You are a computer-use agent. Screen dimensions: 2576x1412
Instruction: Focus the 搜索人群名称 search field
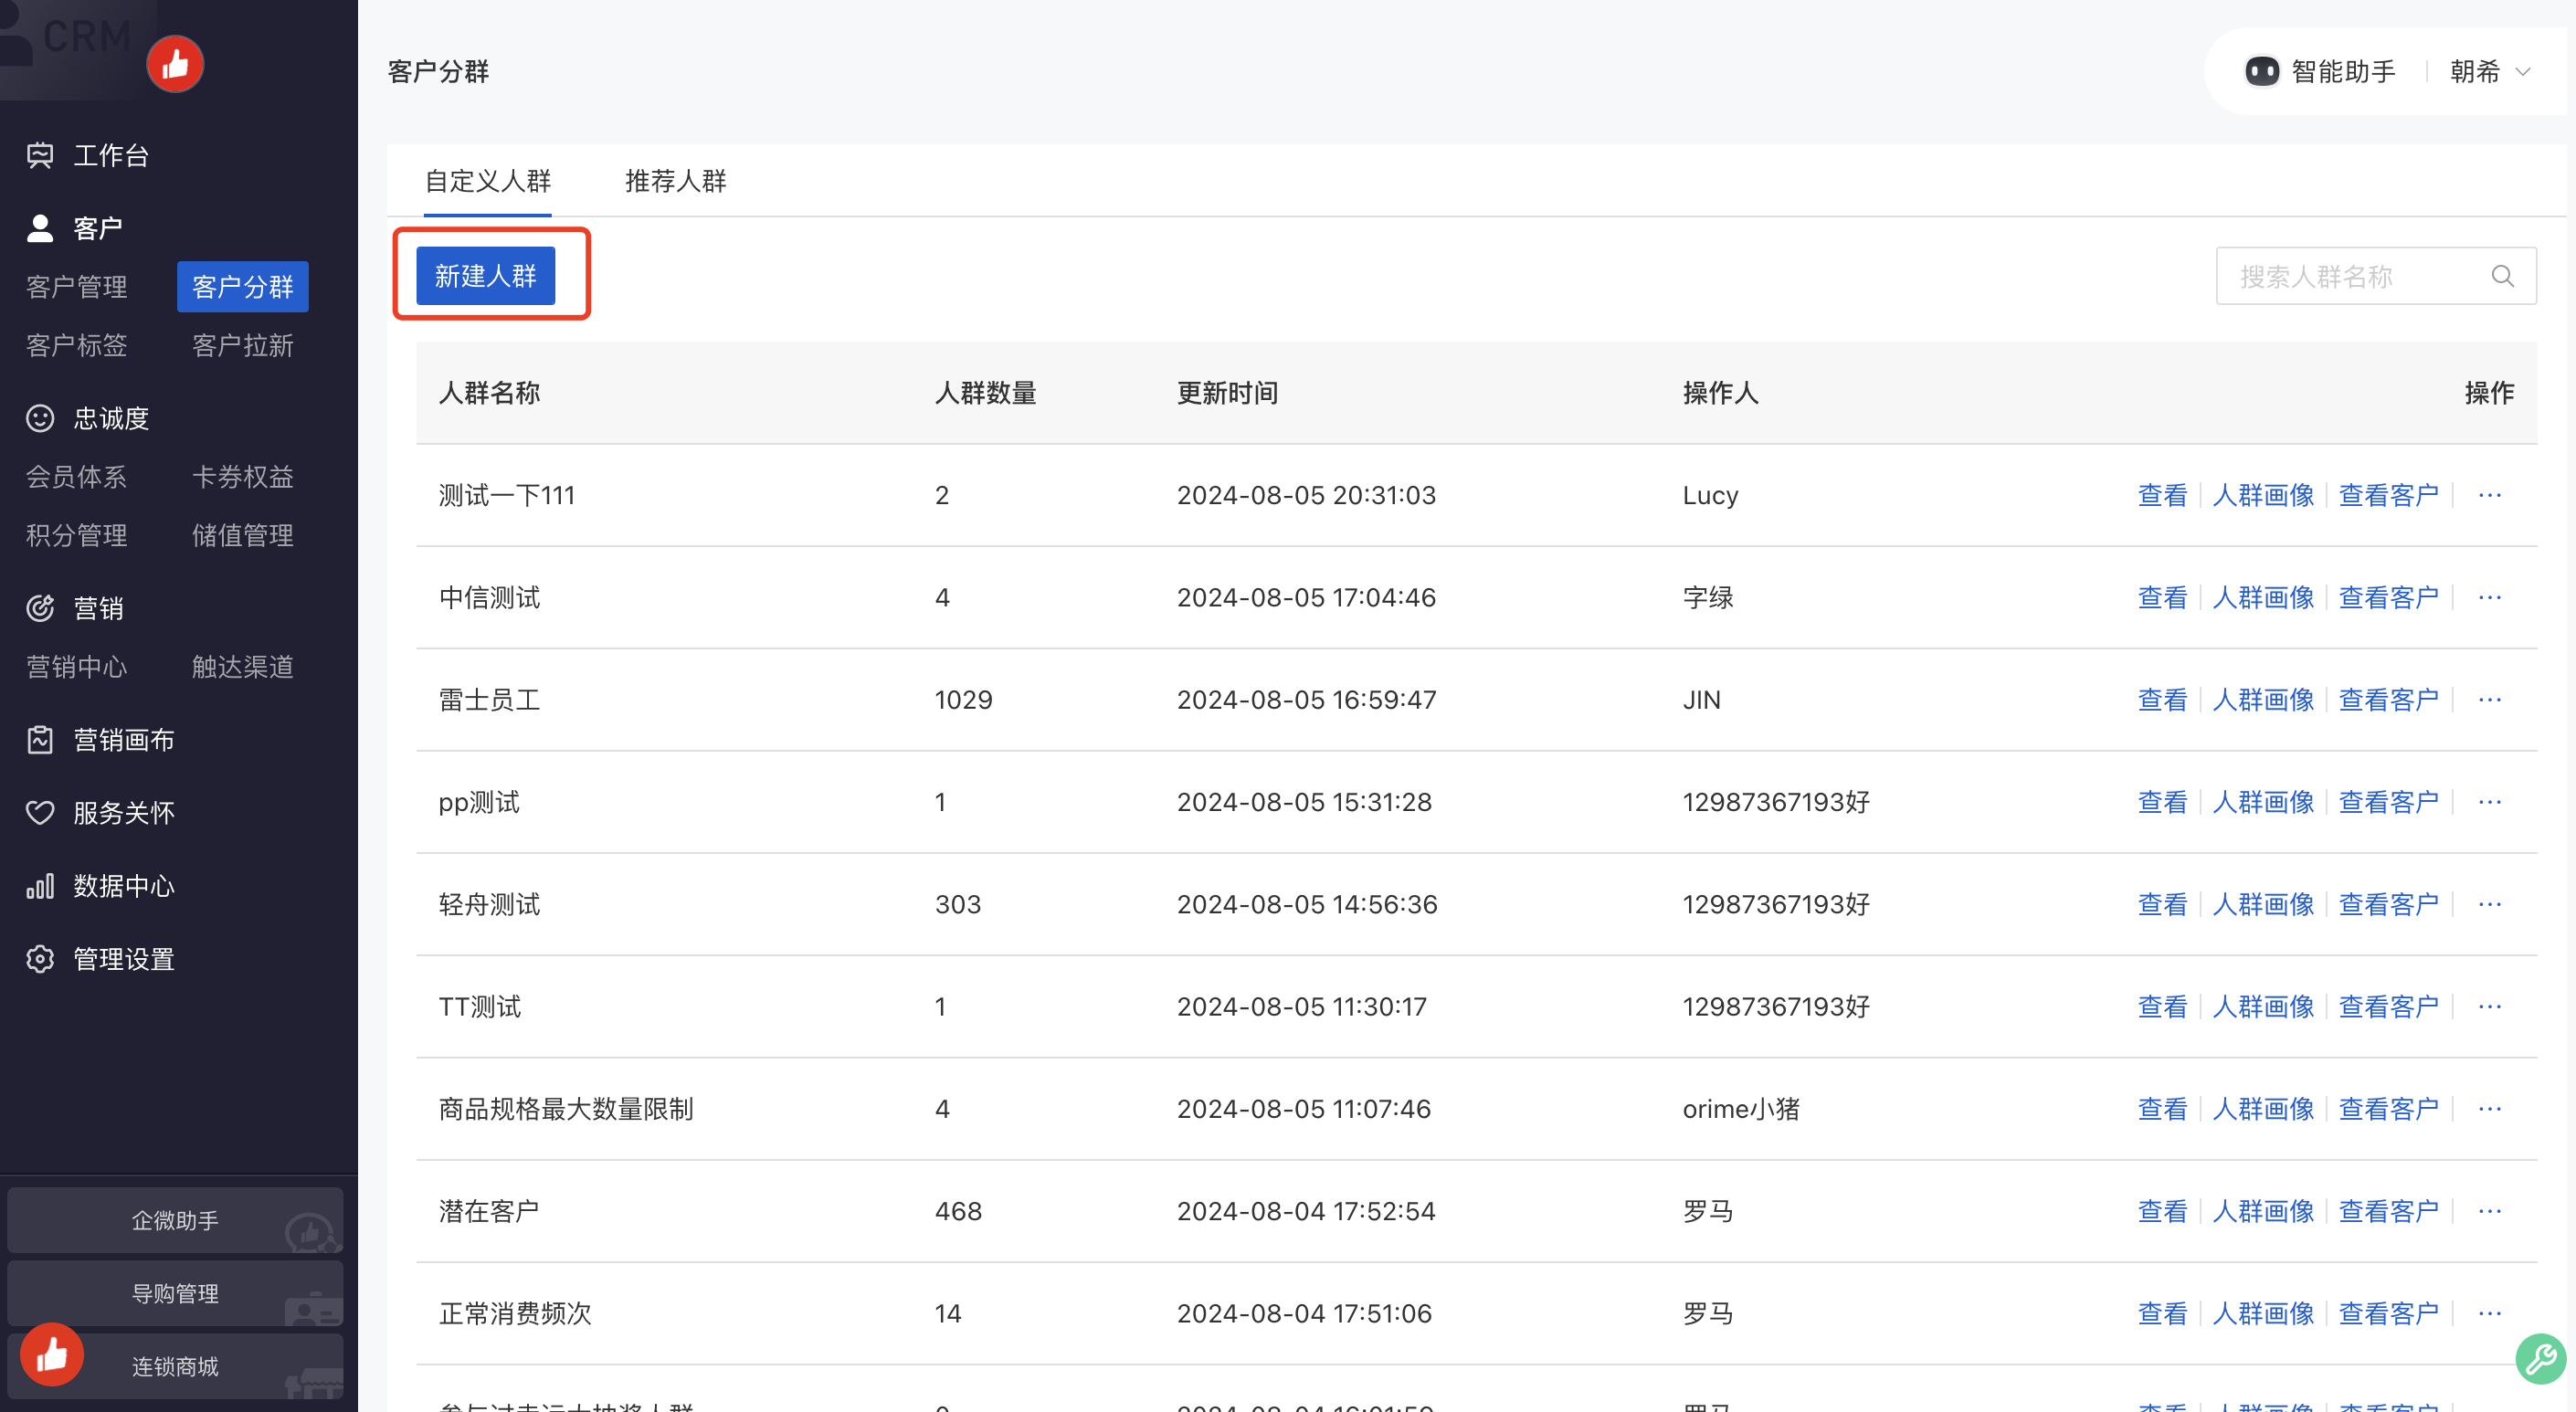tap(2377, 276)
